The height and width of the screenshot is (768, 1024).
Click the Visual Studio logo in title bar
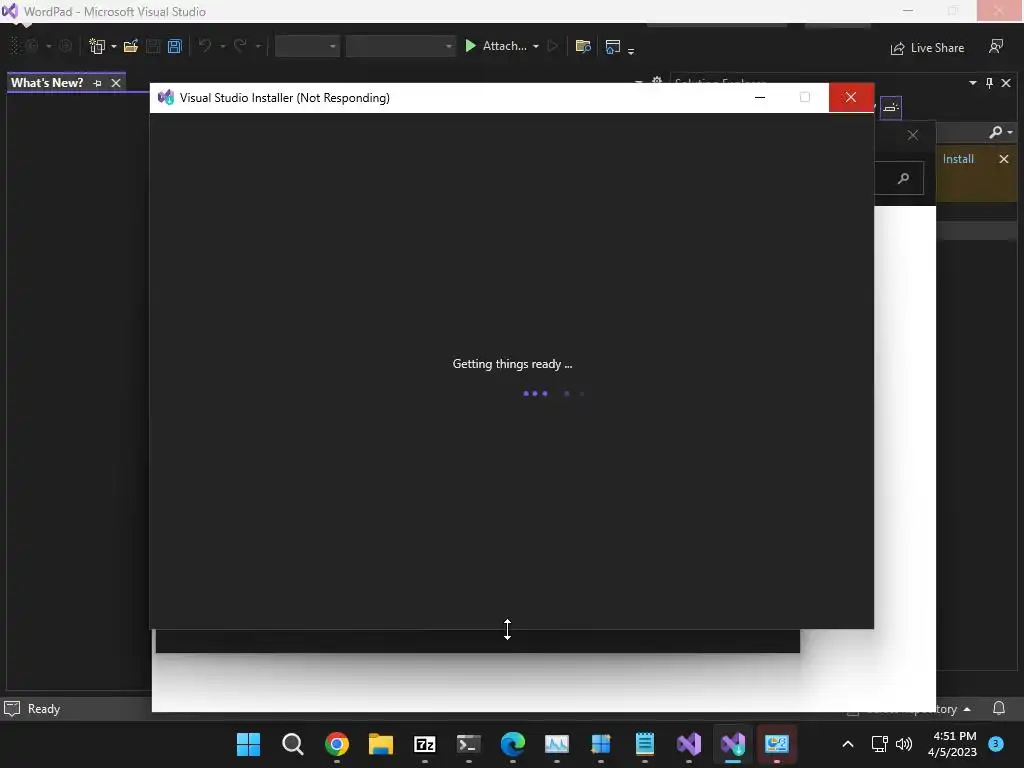click(x=10, y=11)
